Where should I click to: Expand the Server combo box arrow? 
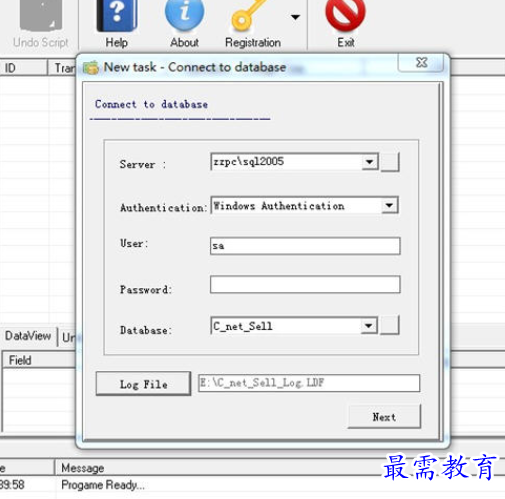pyautogui.click(x=370, y=162)
